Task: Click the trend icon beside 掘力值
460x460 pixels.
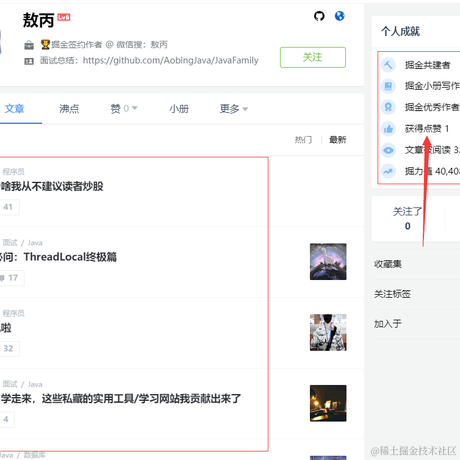Action: [x=388, y=171]
